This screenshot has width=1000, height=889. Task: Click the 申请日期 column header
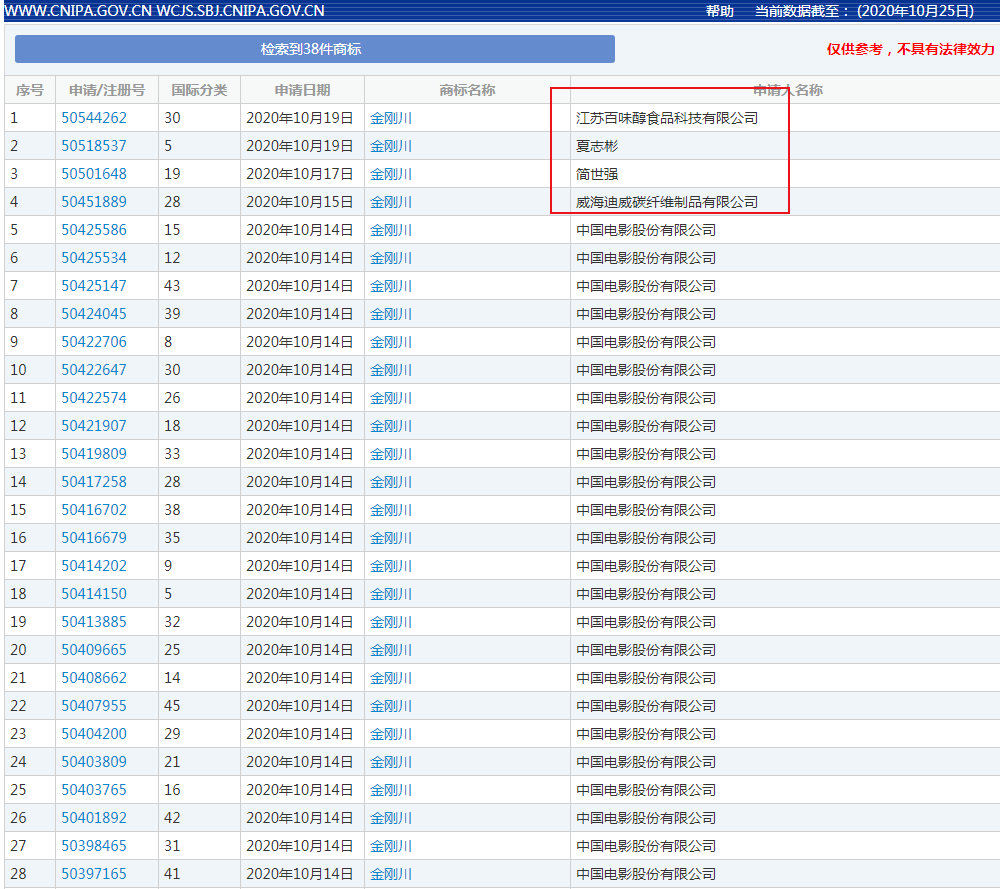(x=302, y=90)
